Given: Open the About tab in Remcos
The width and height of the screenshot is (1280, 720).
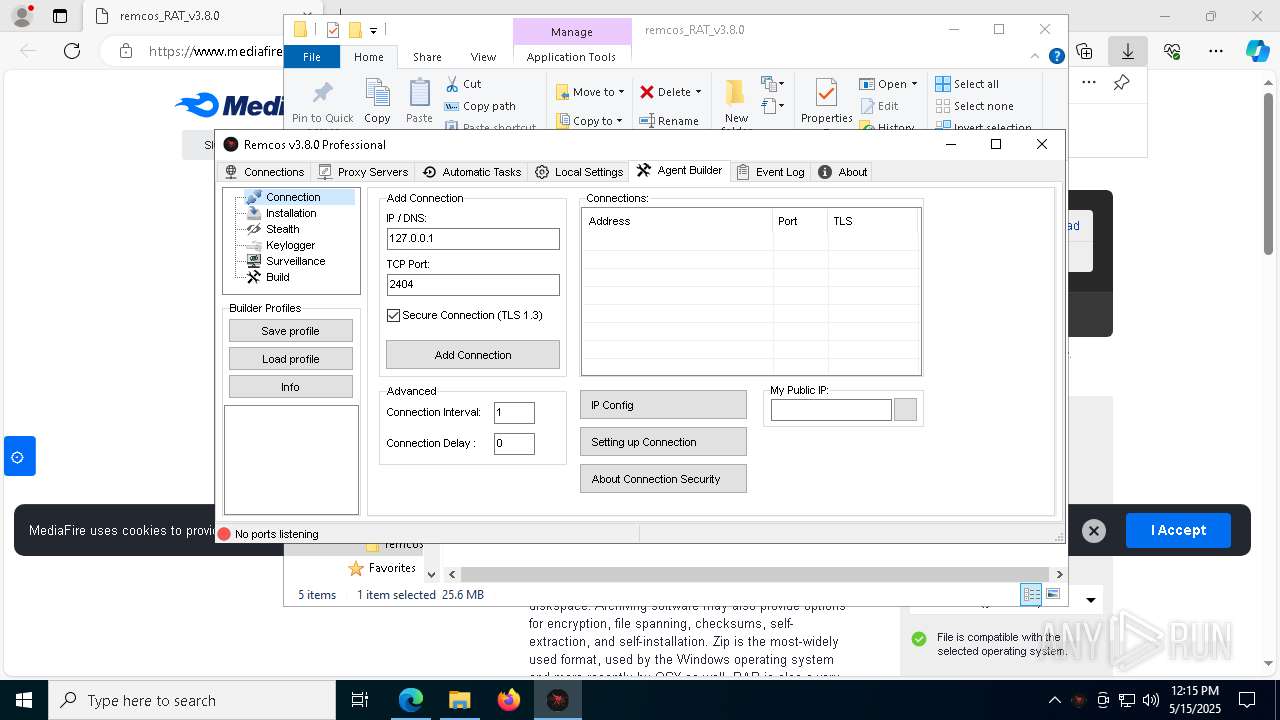Looking at the screenshot, I should (x=843, y=172).
